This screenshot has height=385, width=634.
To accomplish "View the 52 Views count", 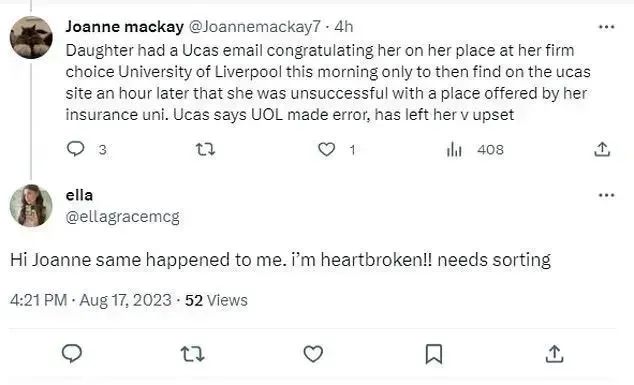I will (216, 300).
